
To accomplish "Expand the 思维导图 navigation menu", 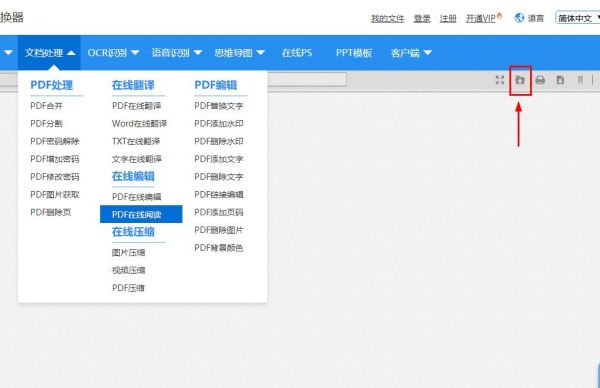I will [239, 53].
